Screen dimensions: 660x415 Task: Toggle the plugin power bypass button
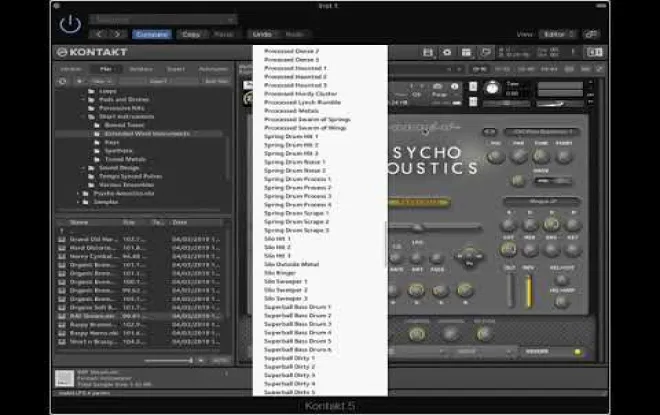(x=70, y=24)
